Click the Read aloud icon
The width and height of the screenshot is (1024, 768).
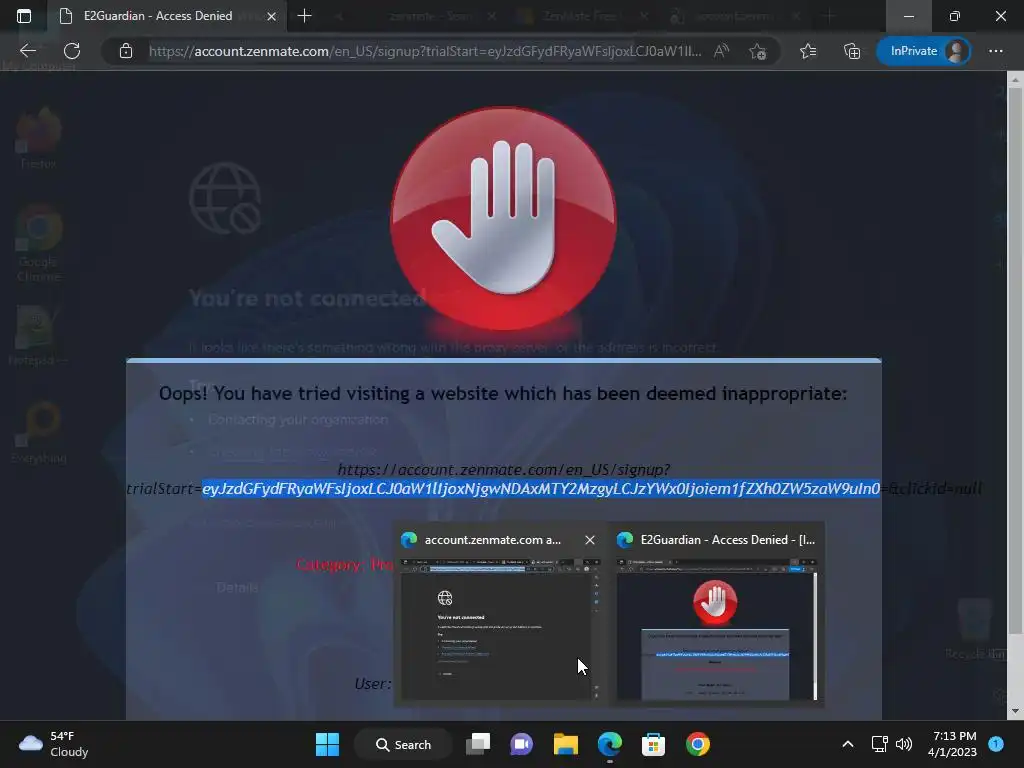721,51
